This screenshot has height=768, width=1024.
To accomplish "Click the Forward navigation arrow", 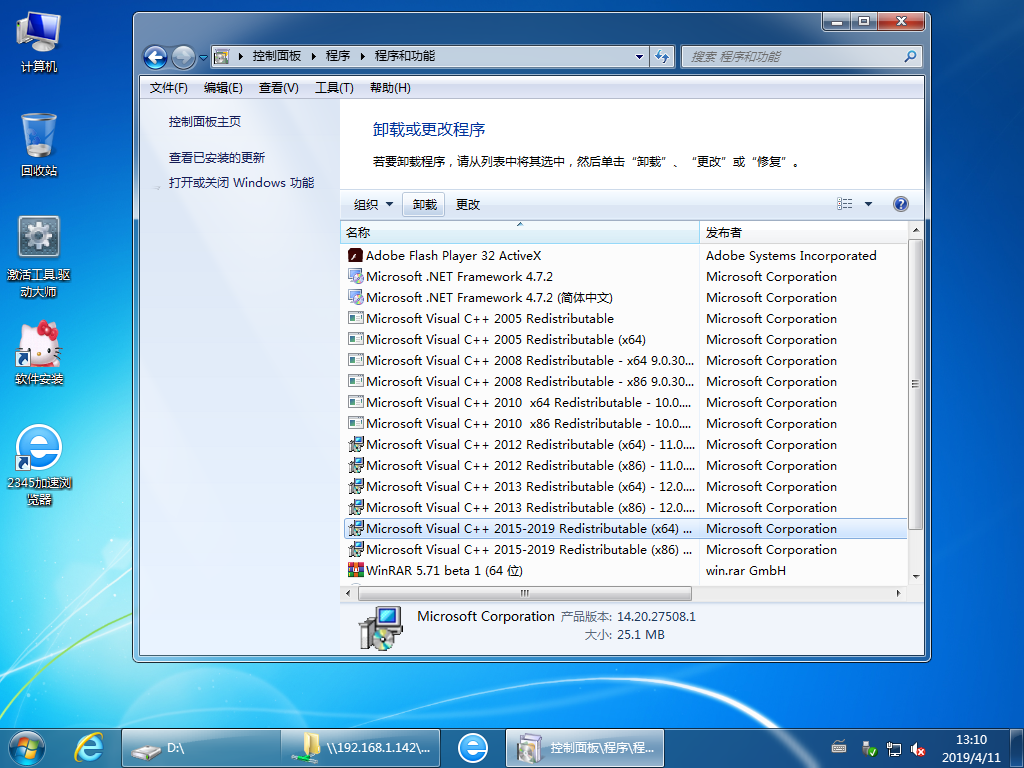I will (x=183, y=57).
